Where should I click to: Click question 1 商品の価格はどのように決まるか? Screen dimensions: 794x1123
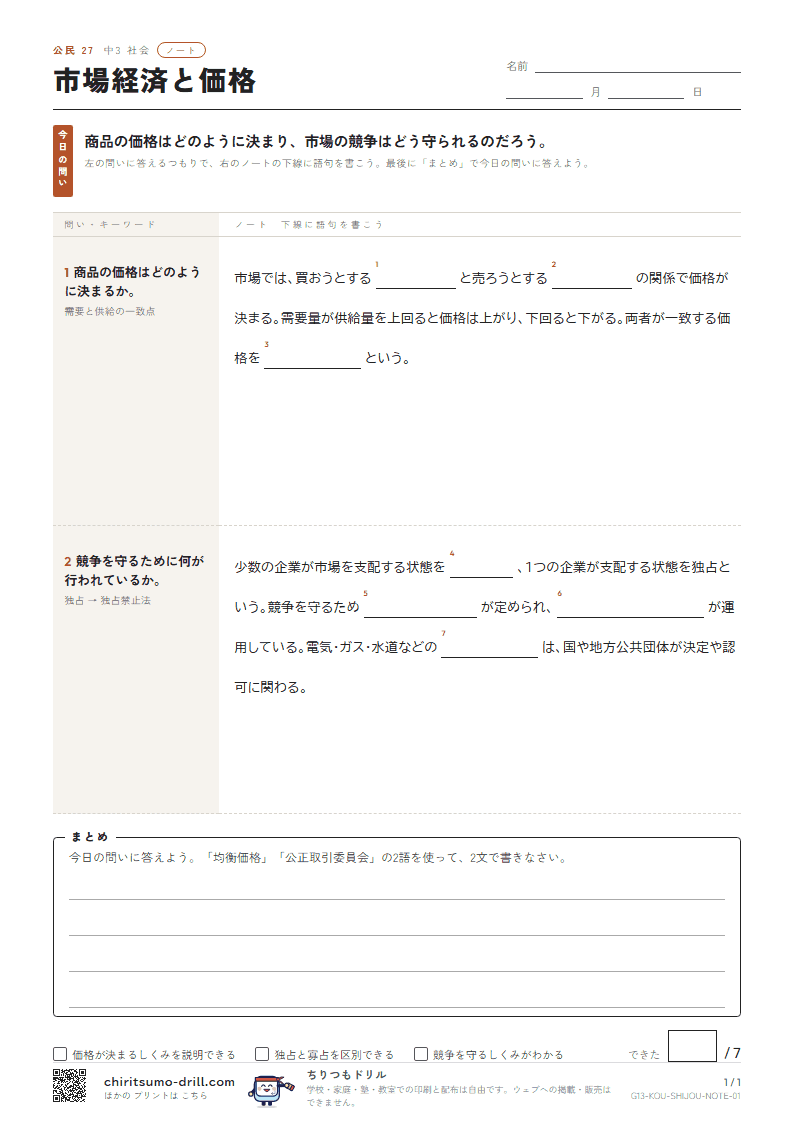(132, 281)
